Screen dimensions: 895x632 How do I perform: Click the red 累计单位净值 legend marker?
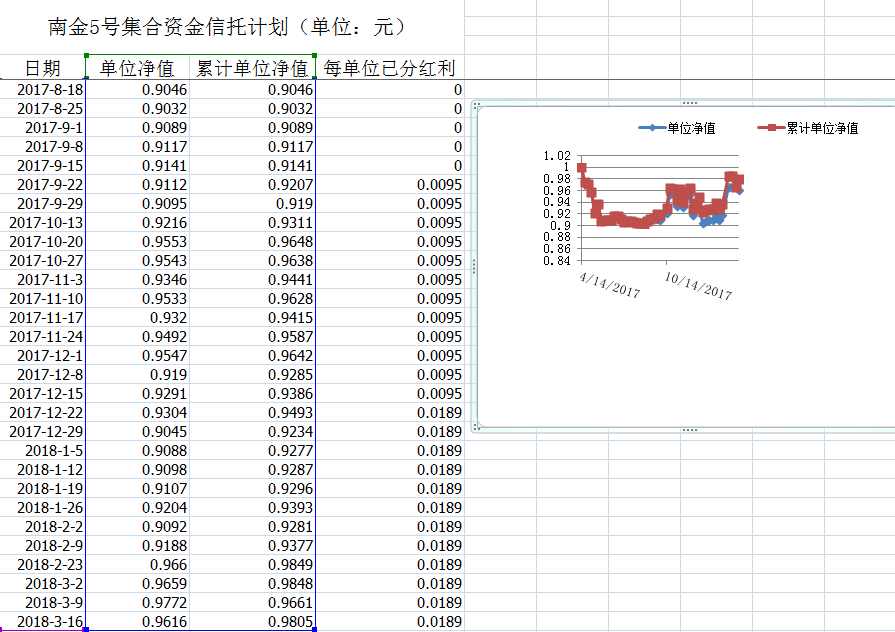[770, 128]
